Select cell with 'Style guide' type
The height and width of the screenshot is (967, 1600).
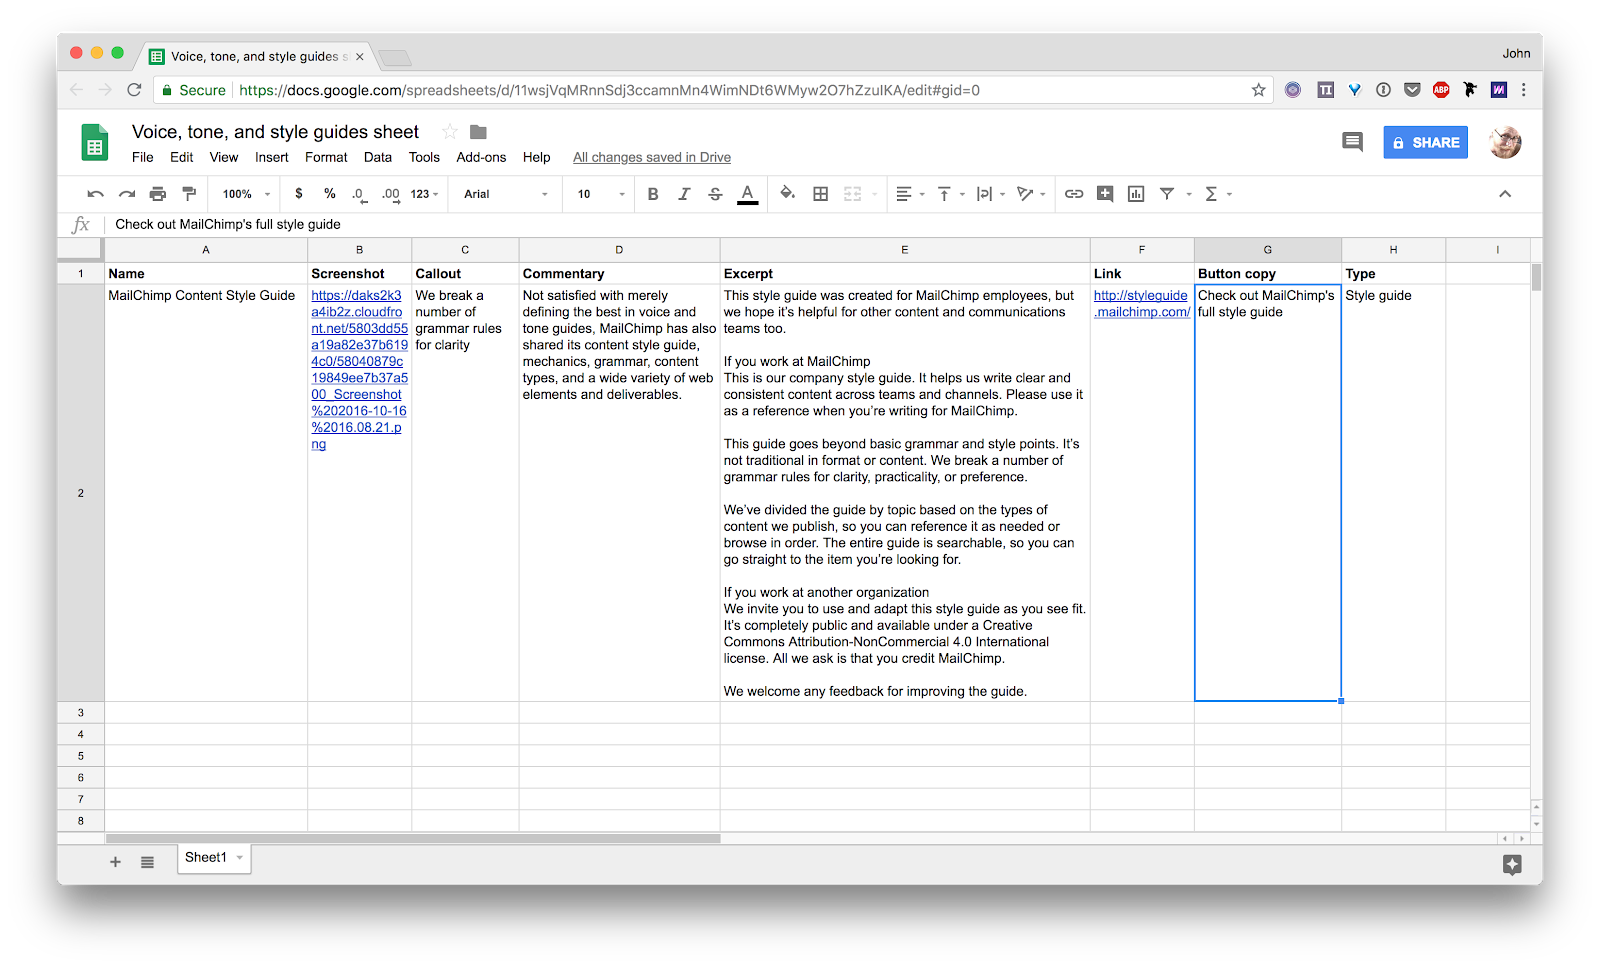(x=1393, y=493)
